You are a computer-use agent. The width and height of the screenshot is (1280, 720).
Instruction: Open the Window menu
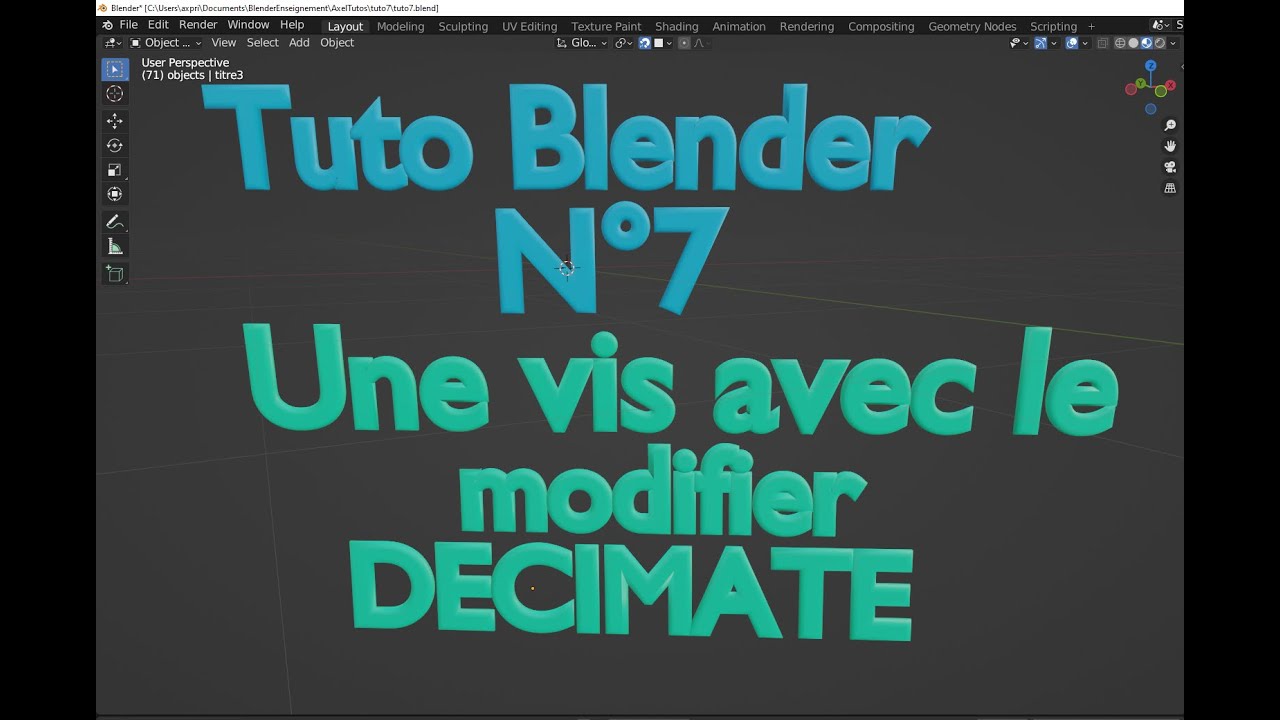[248, 25]
